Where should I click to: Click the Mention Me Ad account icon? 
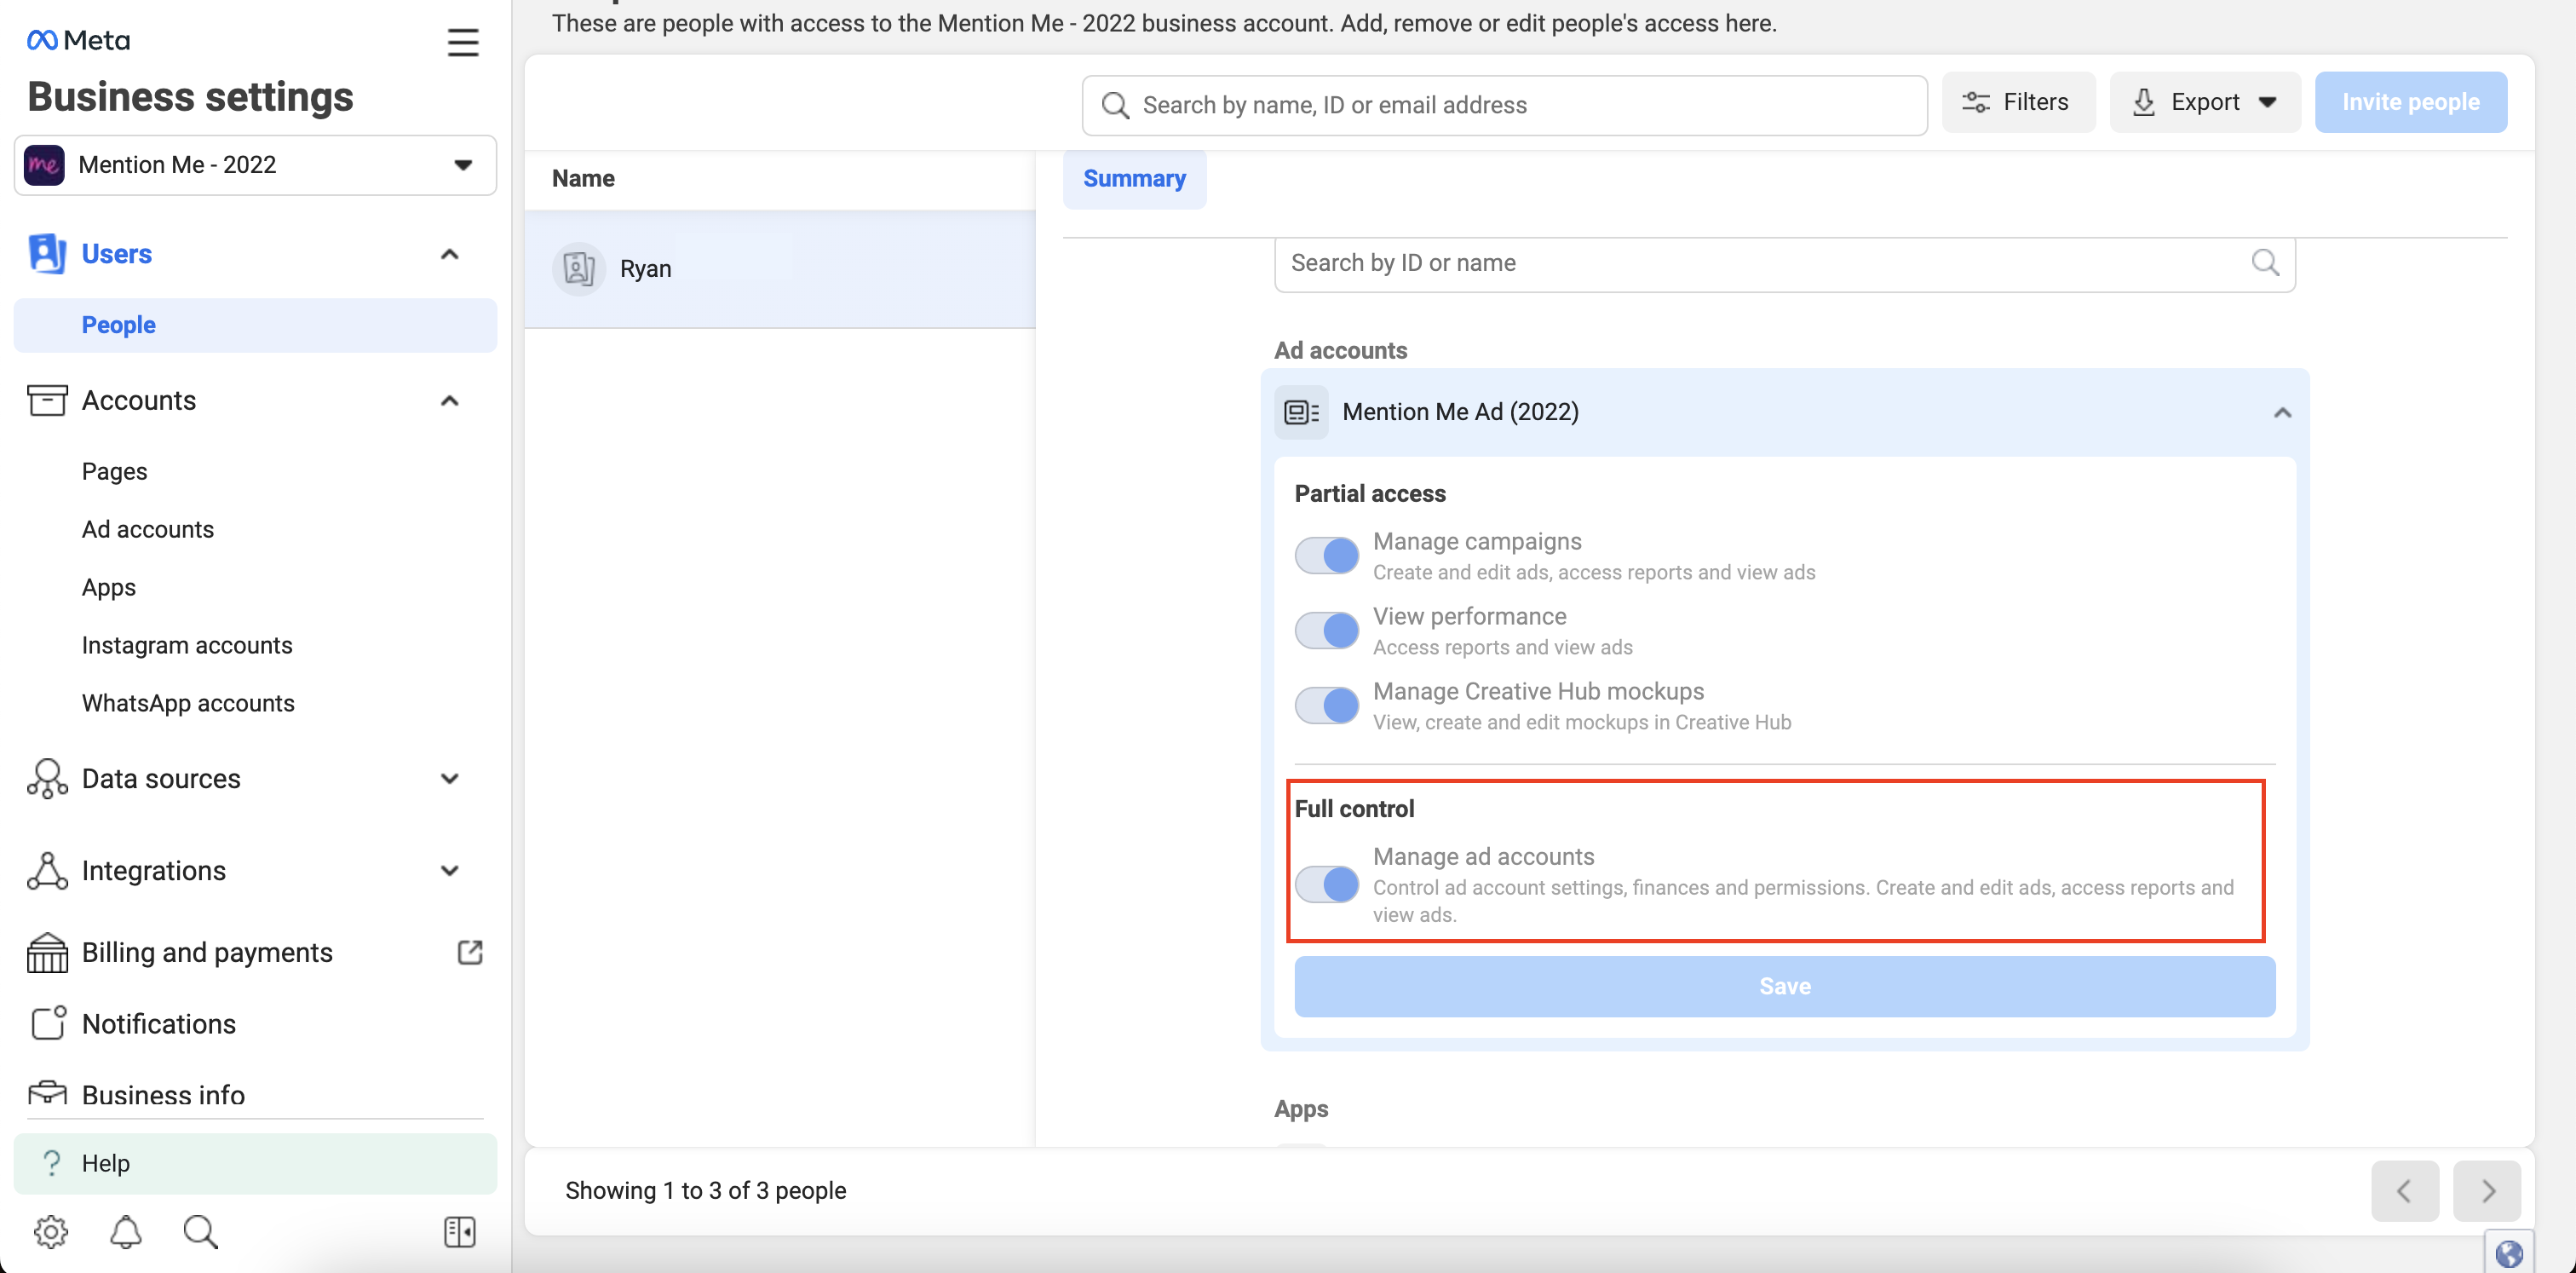pos(1301,412)
